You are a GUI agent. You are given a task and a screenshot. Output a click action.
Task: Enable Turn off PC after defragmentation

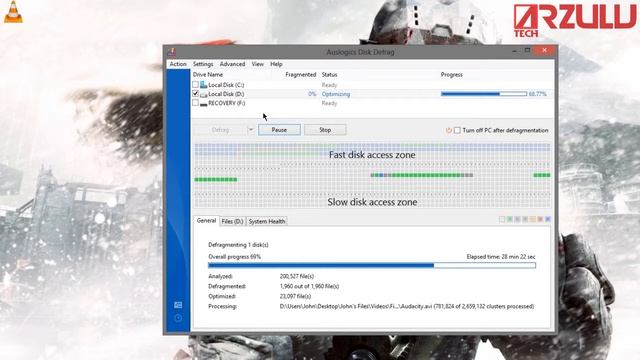pyautogui.click(x=457, y=130)
